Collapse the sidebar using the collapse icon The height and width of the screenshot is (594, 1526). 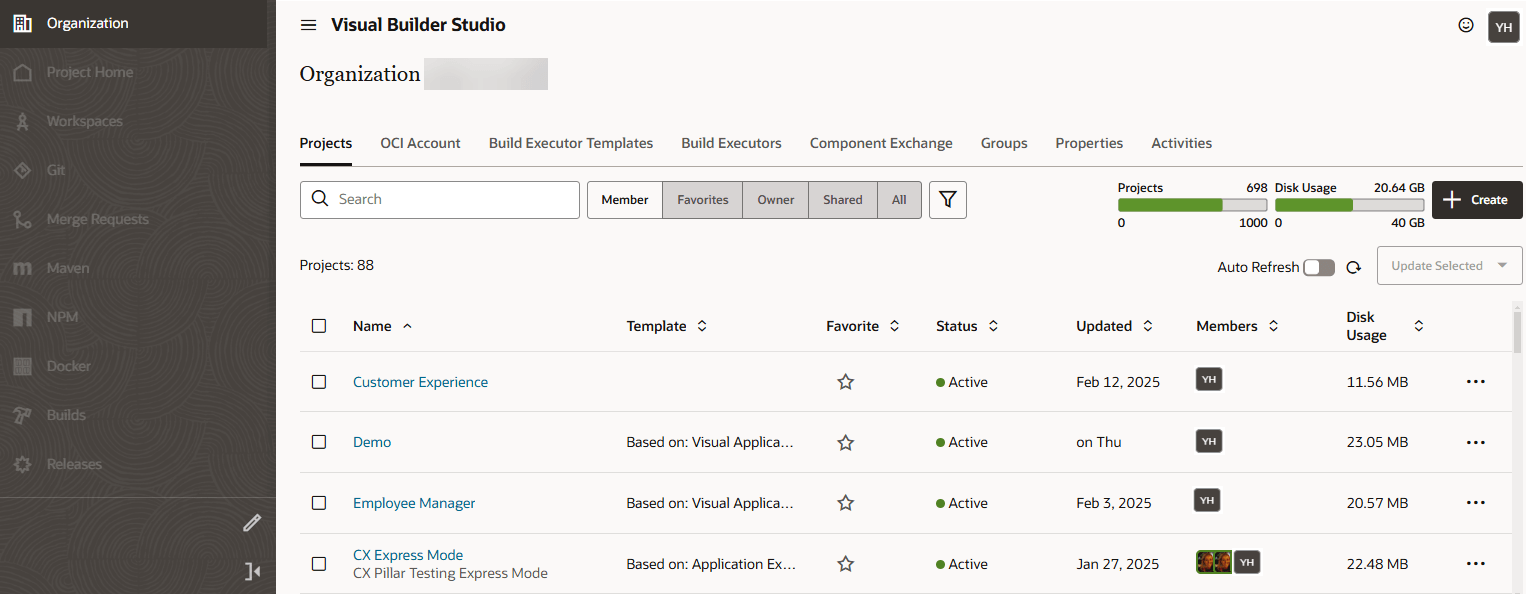pyautogui.click(x=252, y=571)
